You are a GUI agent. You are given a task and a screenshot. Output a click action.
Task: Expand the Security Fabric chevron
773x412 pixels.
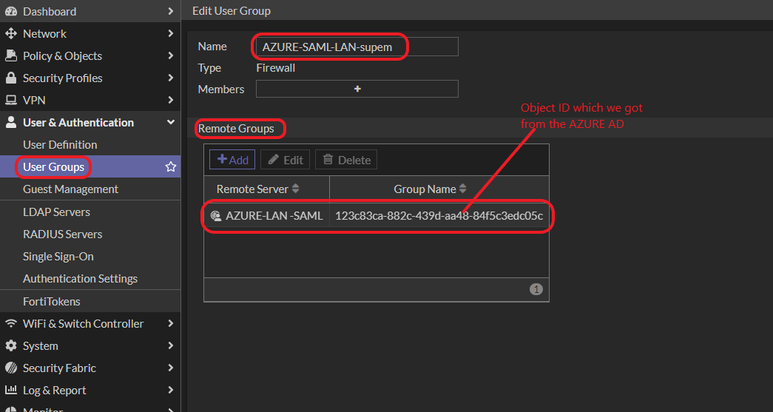(x=170, y=368)
